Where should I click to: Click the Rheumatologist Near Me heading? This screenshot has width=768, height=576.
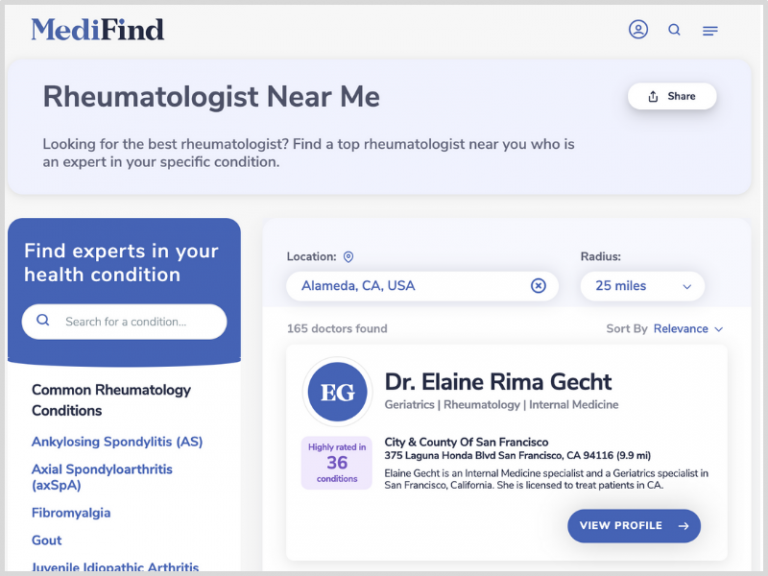tap(212, 96)
